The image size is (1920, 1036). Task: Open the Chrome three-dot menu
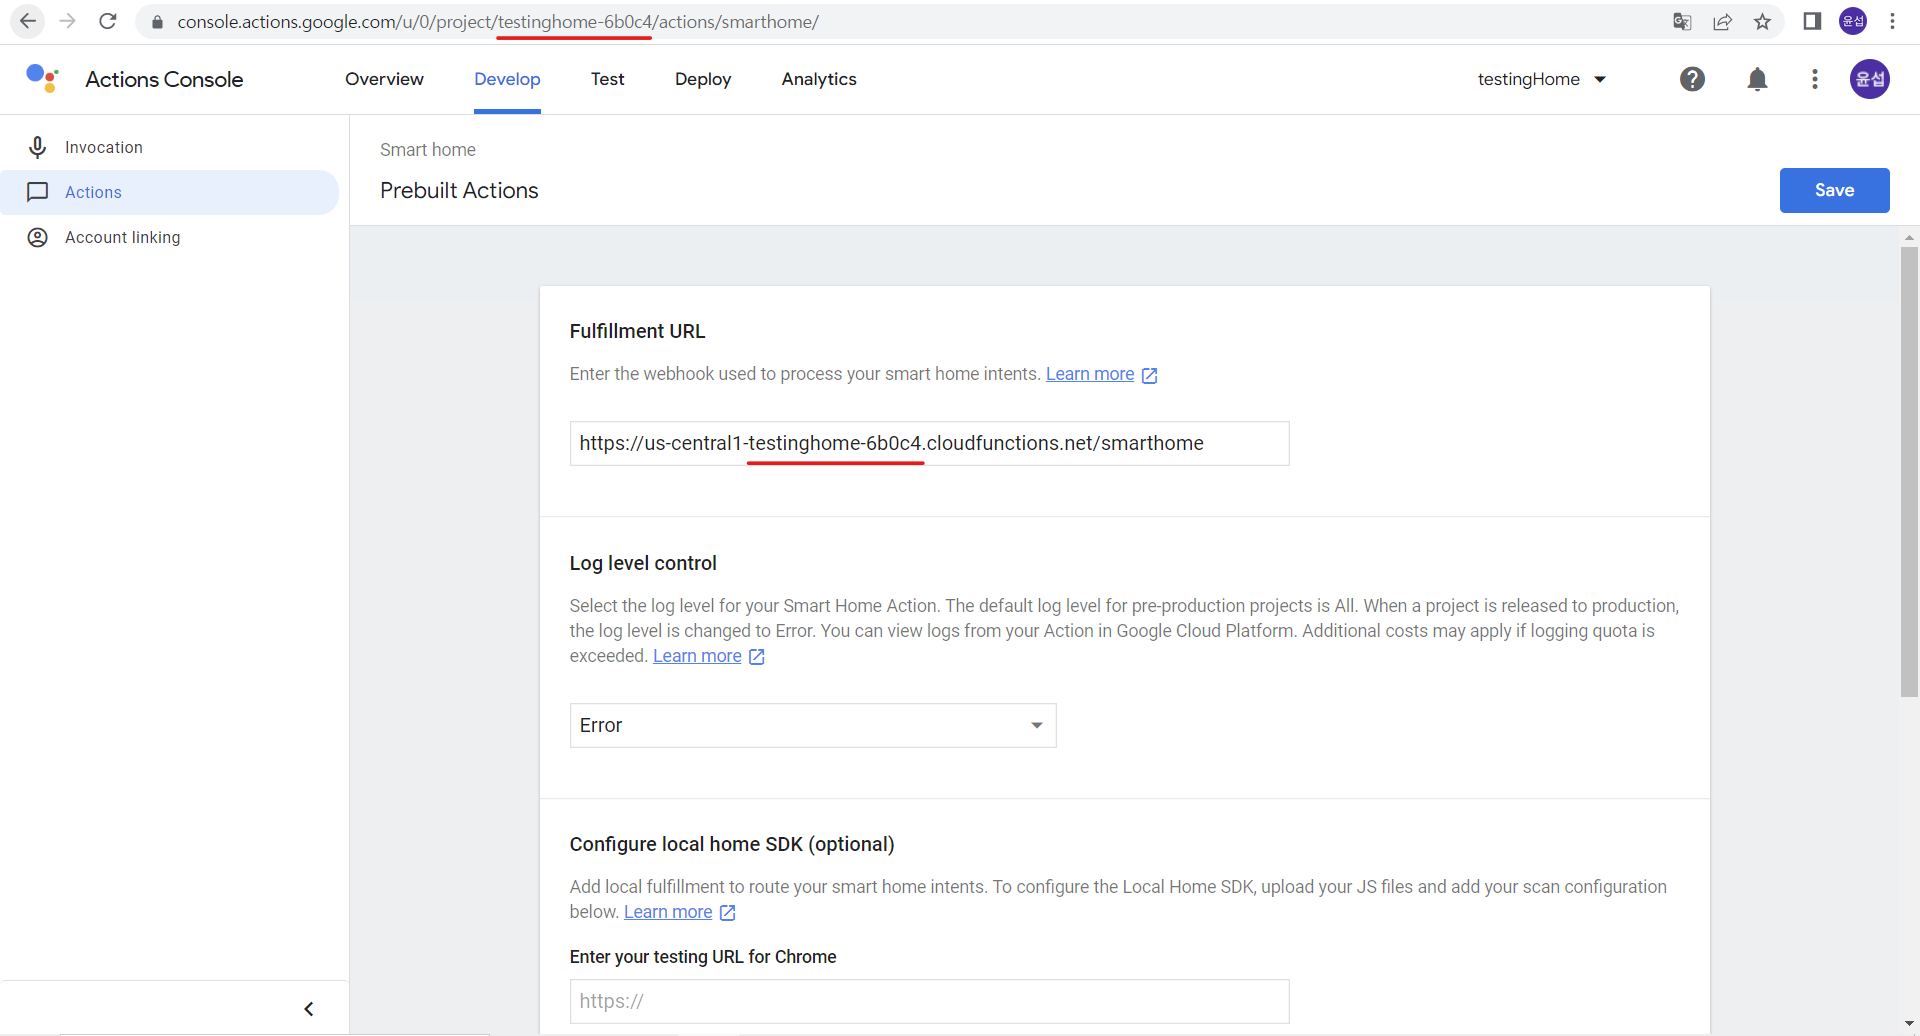coord(1893,21)
